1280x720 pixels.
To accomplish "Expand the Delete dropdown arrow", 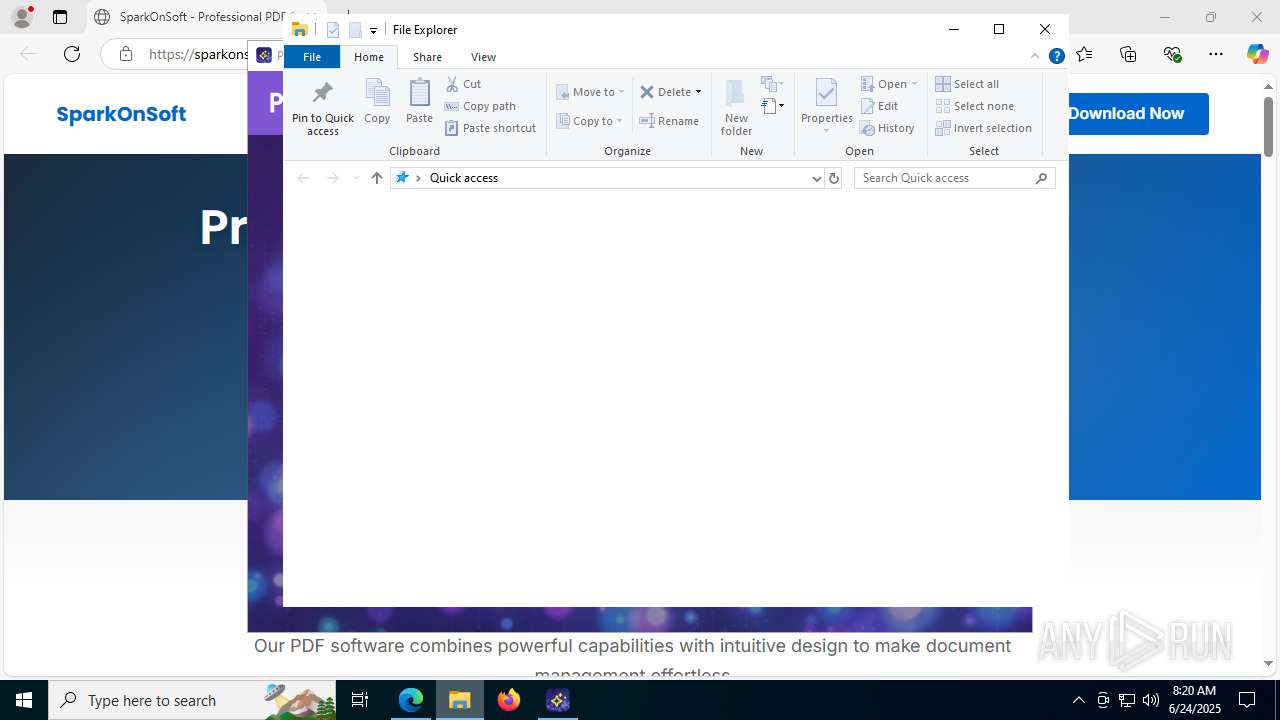I will click(x=698, y=92).
